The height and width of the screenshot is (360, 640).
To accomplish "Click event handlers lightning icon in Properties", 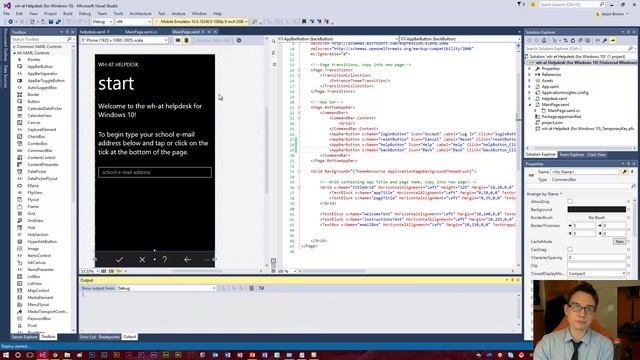I will pyautogui.click(x=632, y=172).
